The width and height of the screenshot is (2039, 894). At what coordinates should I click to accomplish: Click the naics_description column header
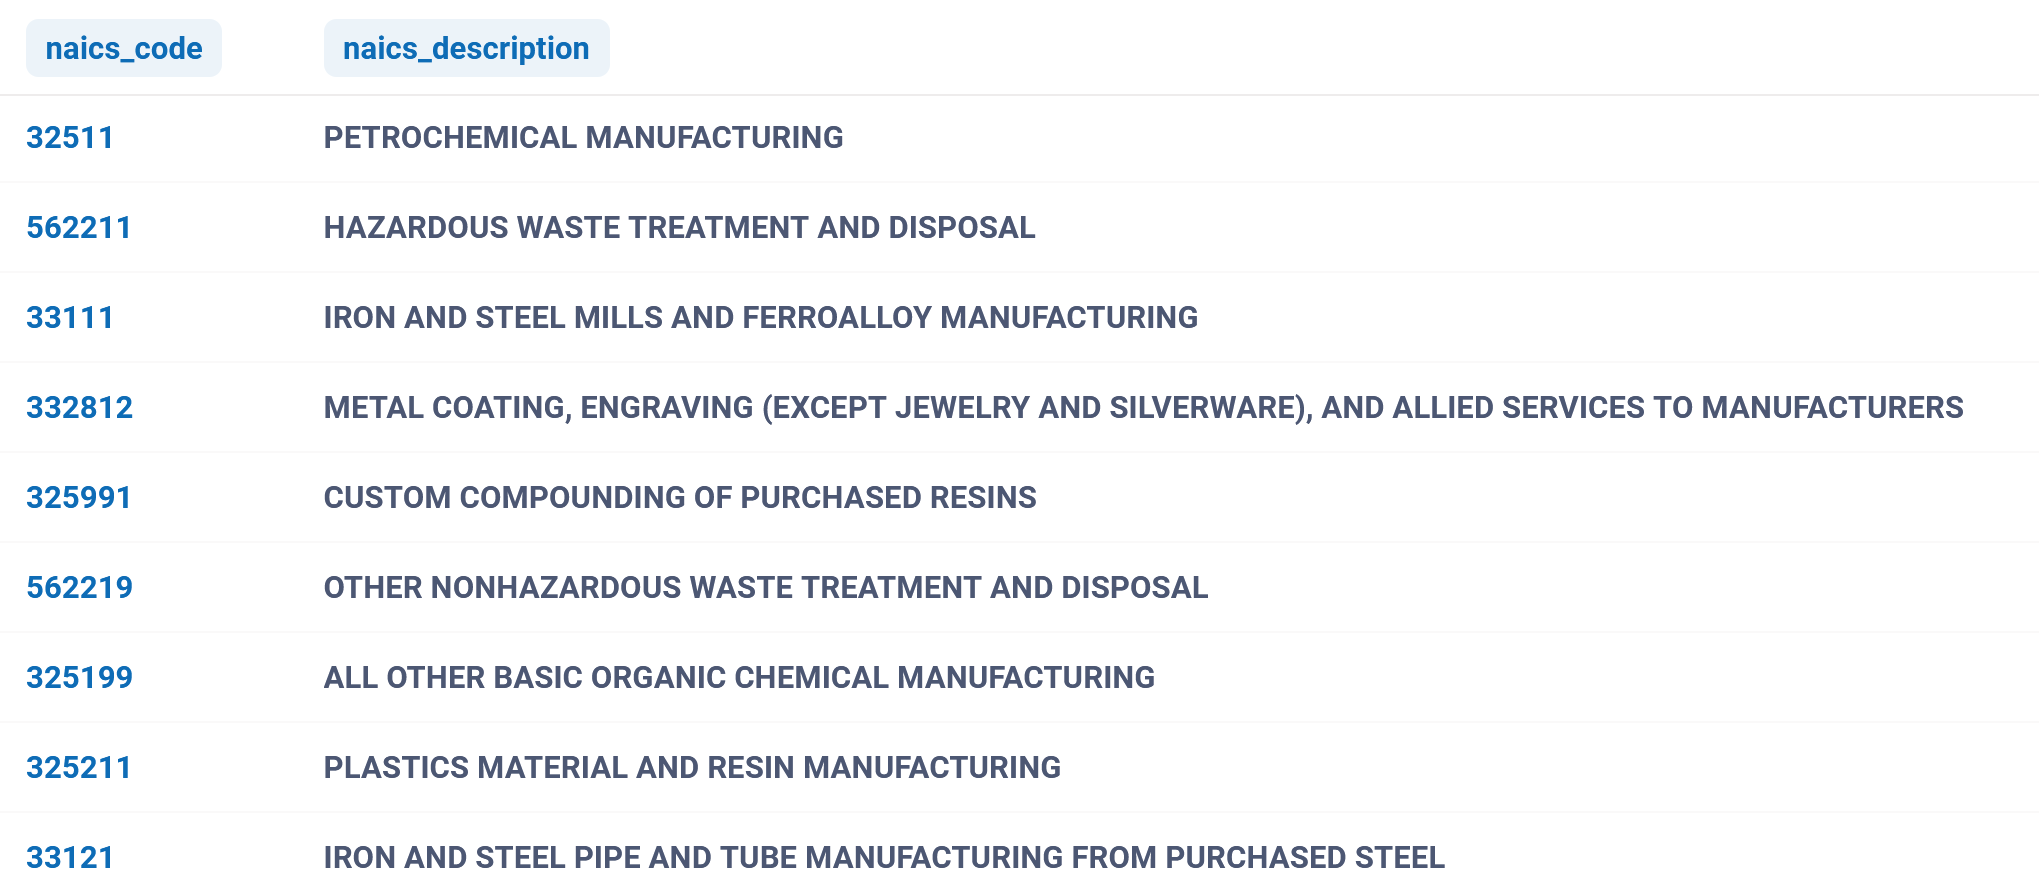pyautogui.click(x=466, y=48)
